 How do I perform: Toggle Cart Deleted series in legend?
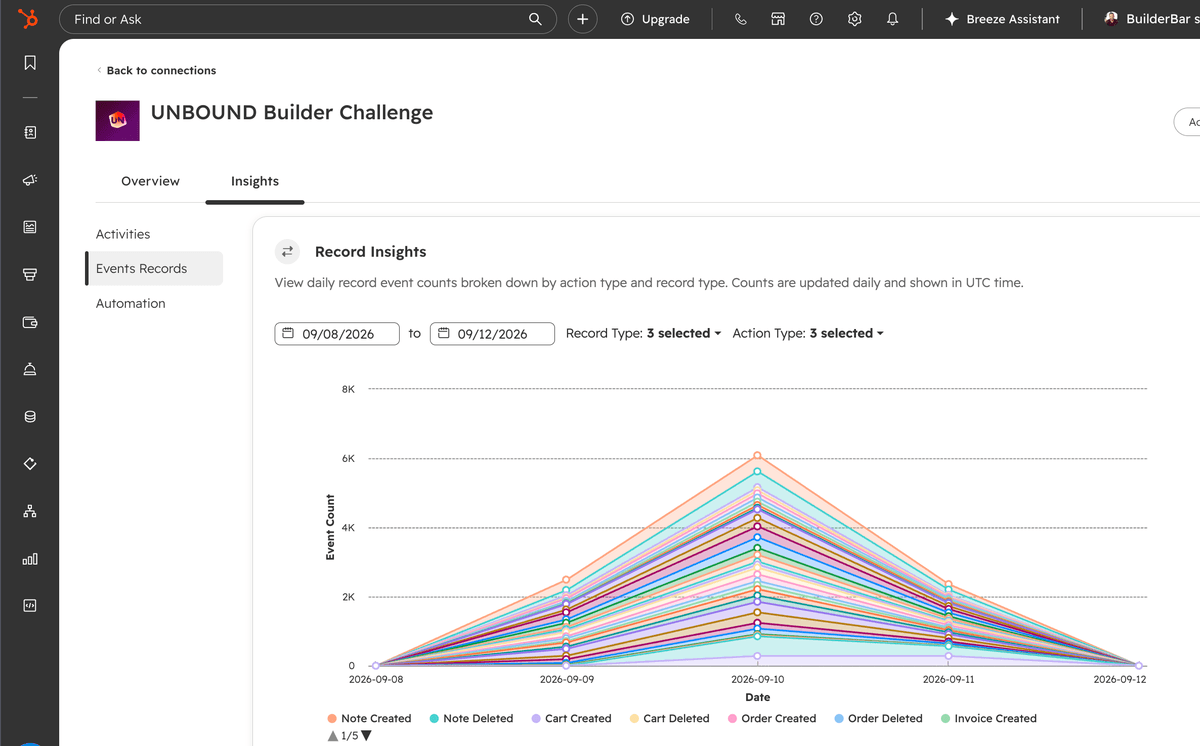coord(669,718)
